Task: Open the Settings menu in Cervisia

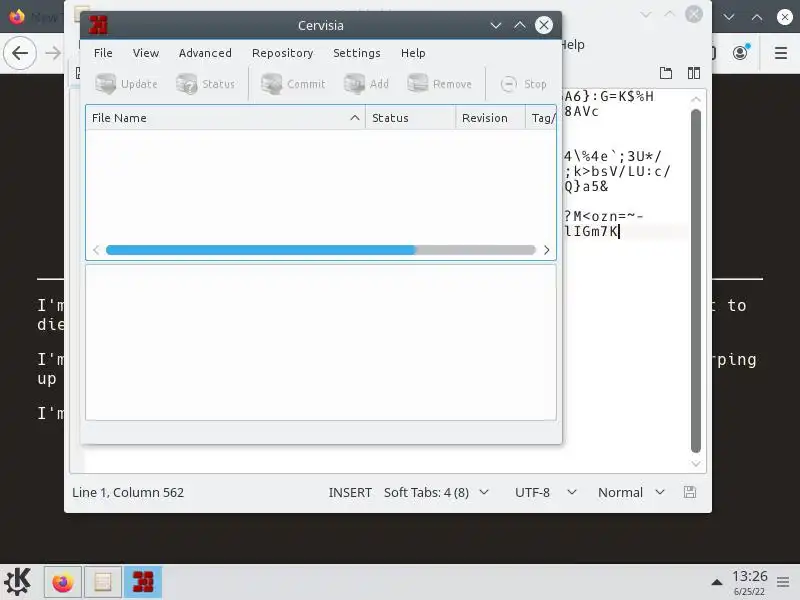Action: [x=357, y=53]
